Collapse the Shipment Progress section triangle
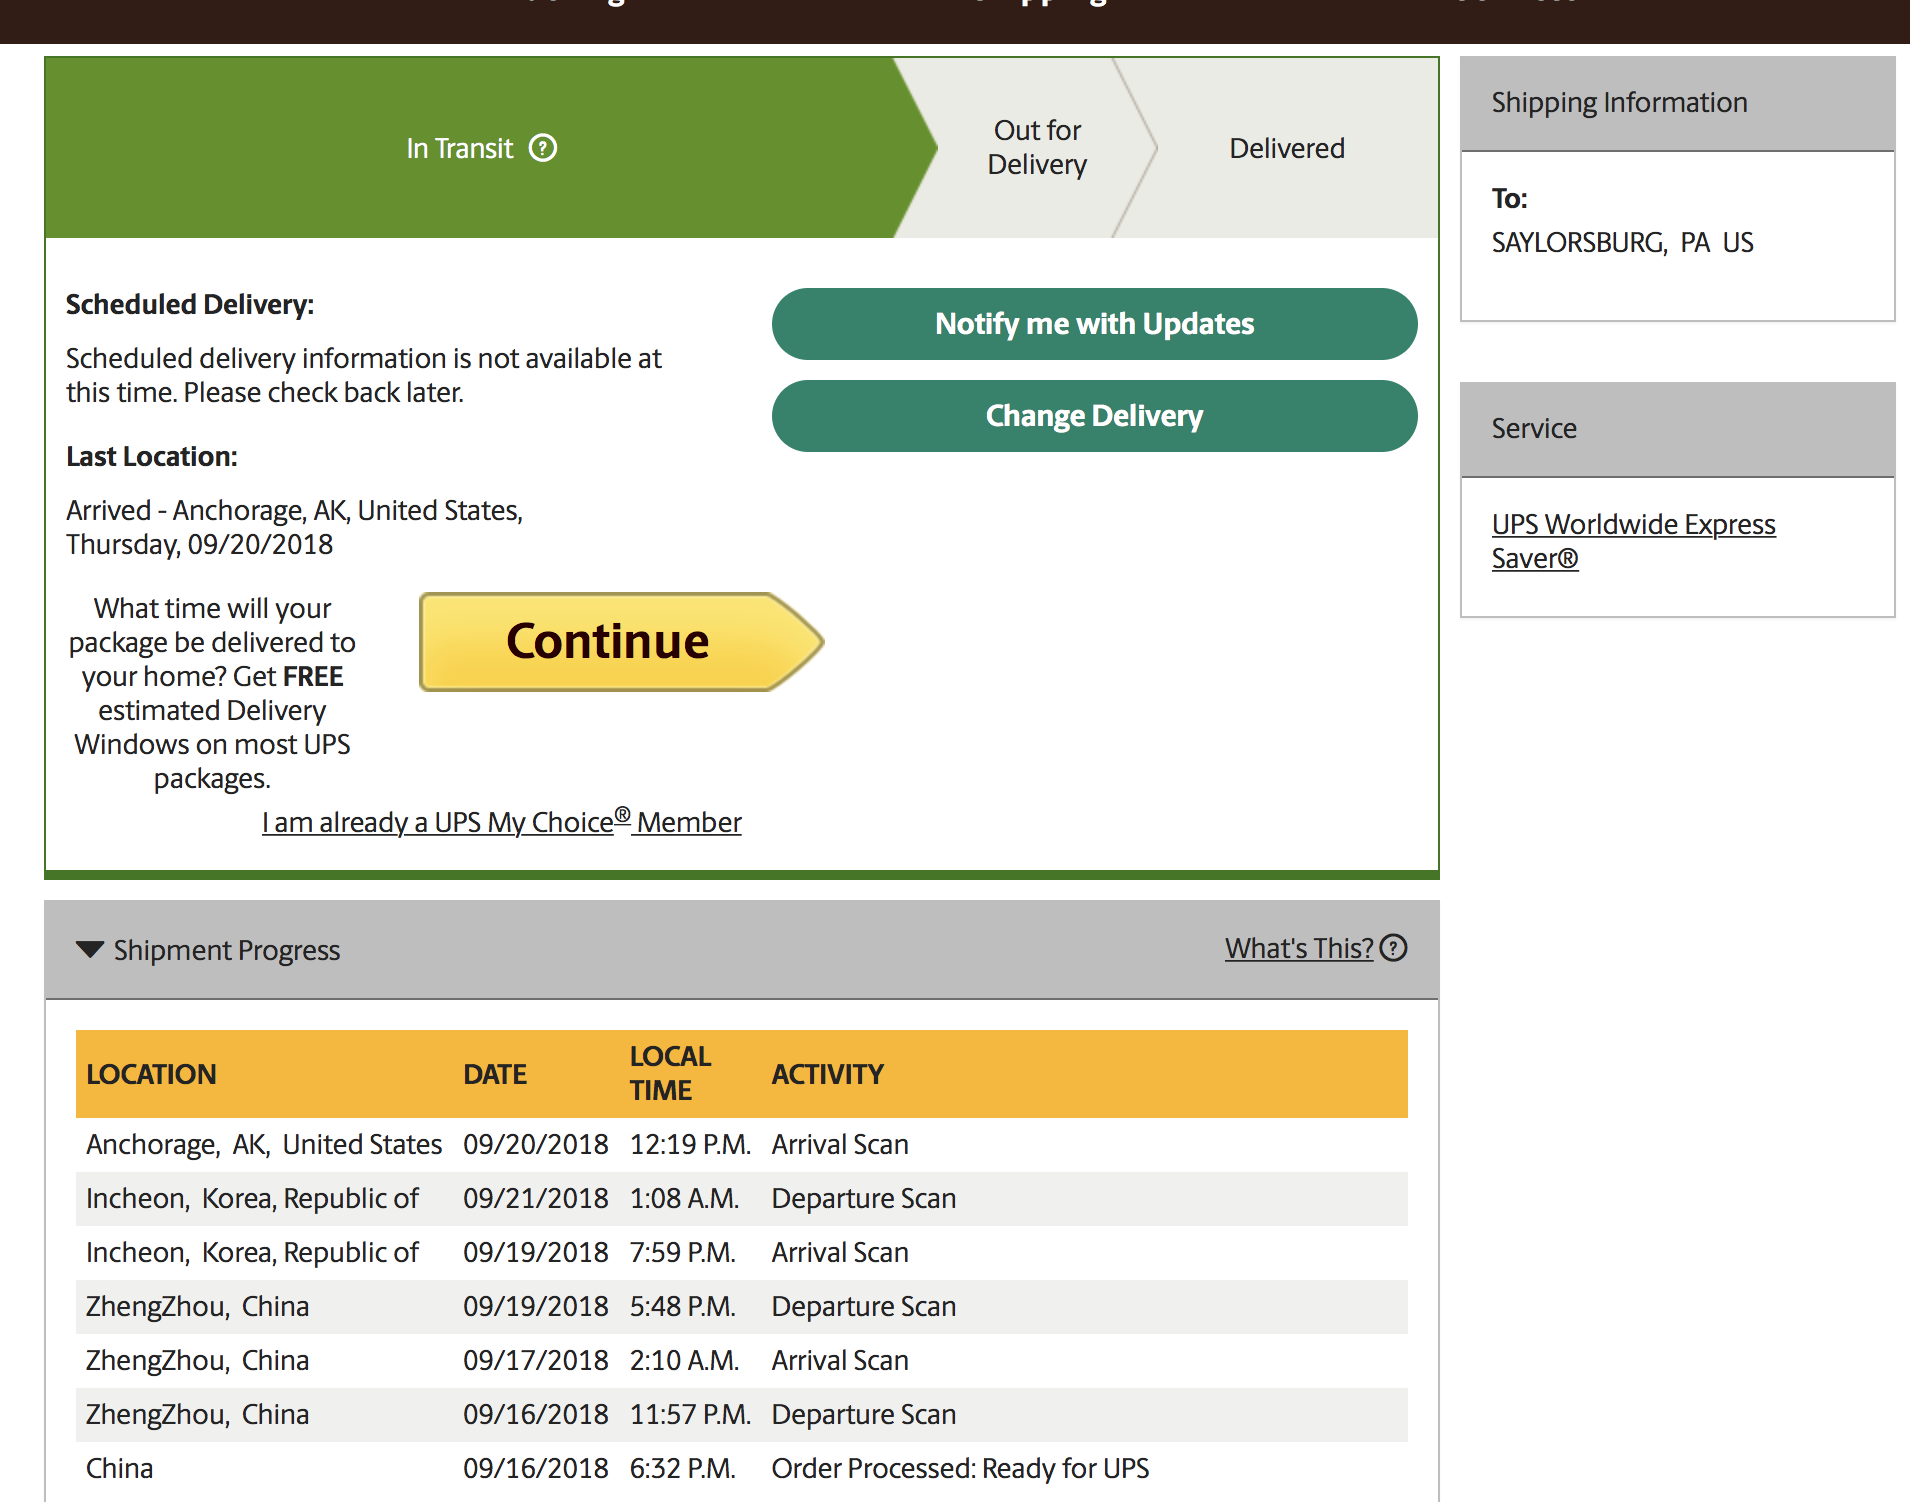1910x1502 pixels. click(x=90, y=949)
